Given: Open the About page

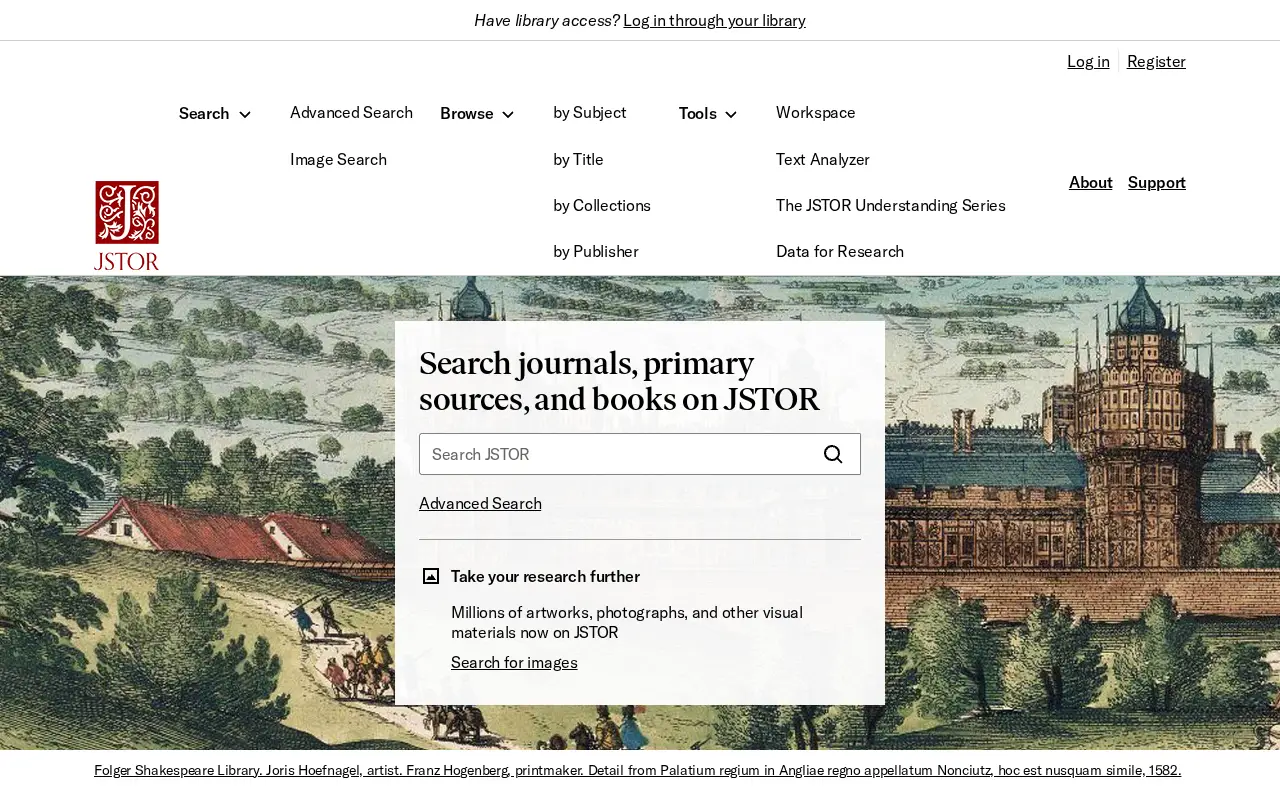Looking at the screenshot, I should tap(1091, 182).
